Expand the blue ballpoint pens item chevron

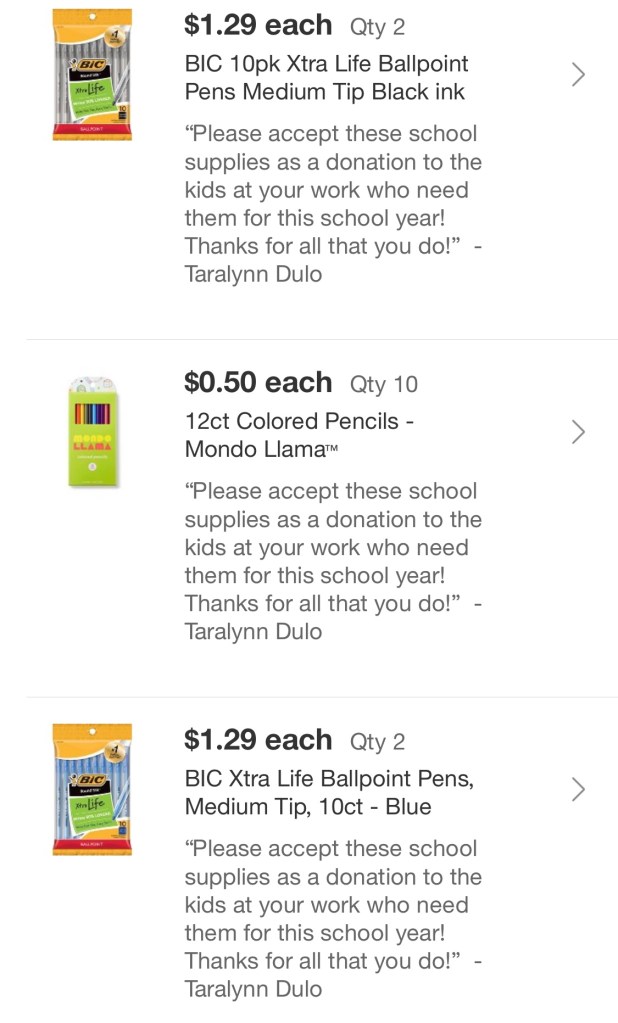578,790
